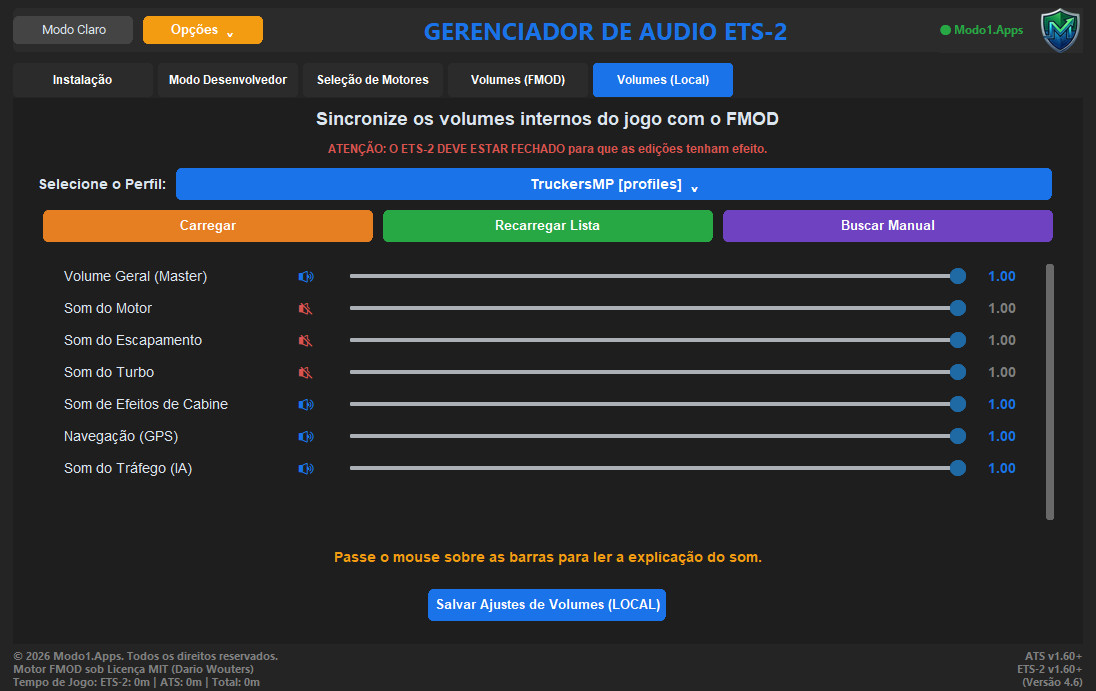Open the TruckersMP [profiles] profile selector
1096x691 pixels.
point(614,184)
